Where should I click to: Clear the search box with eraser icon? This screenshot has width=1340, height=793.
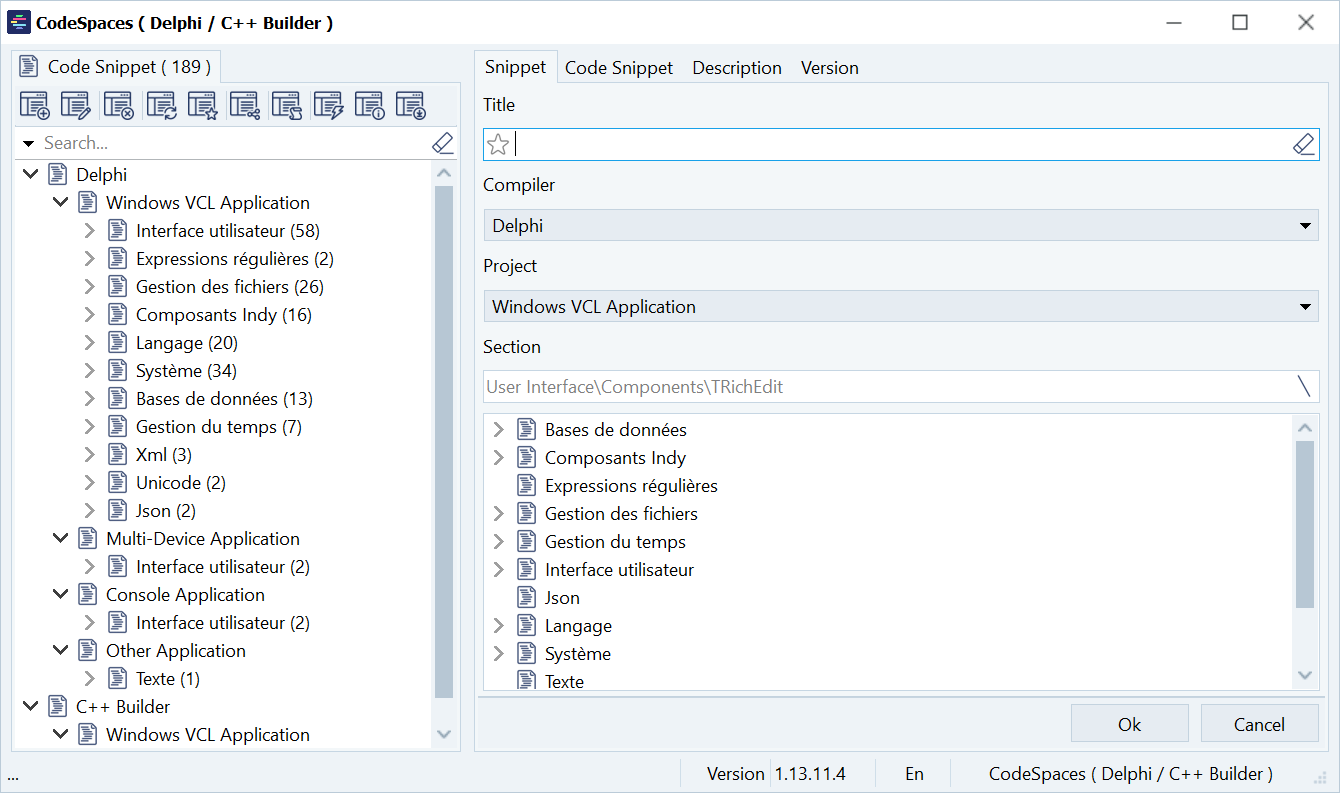[x=443, y=143]
